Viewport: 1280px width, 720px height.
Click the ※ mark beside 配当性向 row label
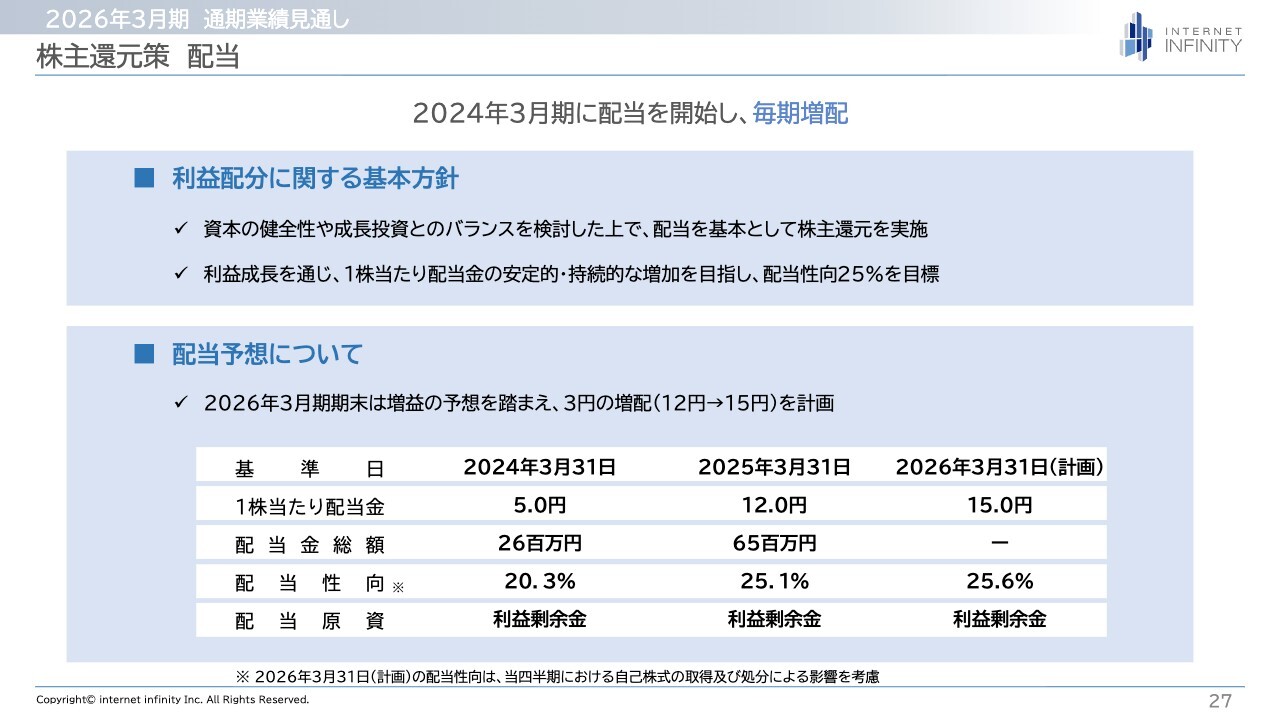pyautogui.click(x=398, y=589)
